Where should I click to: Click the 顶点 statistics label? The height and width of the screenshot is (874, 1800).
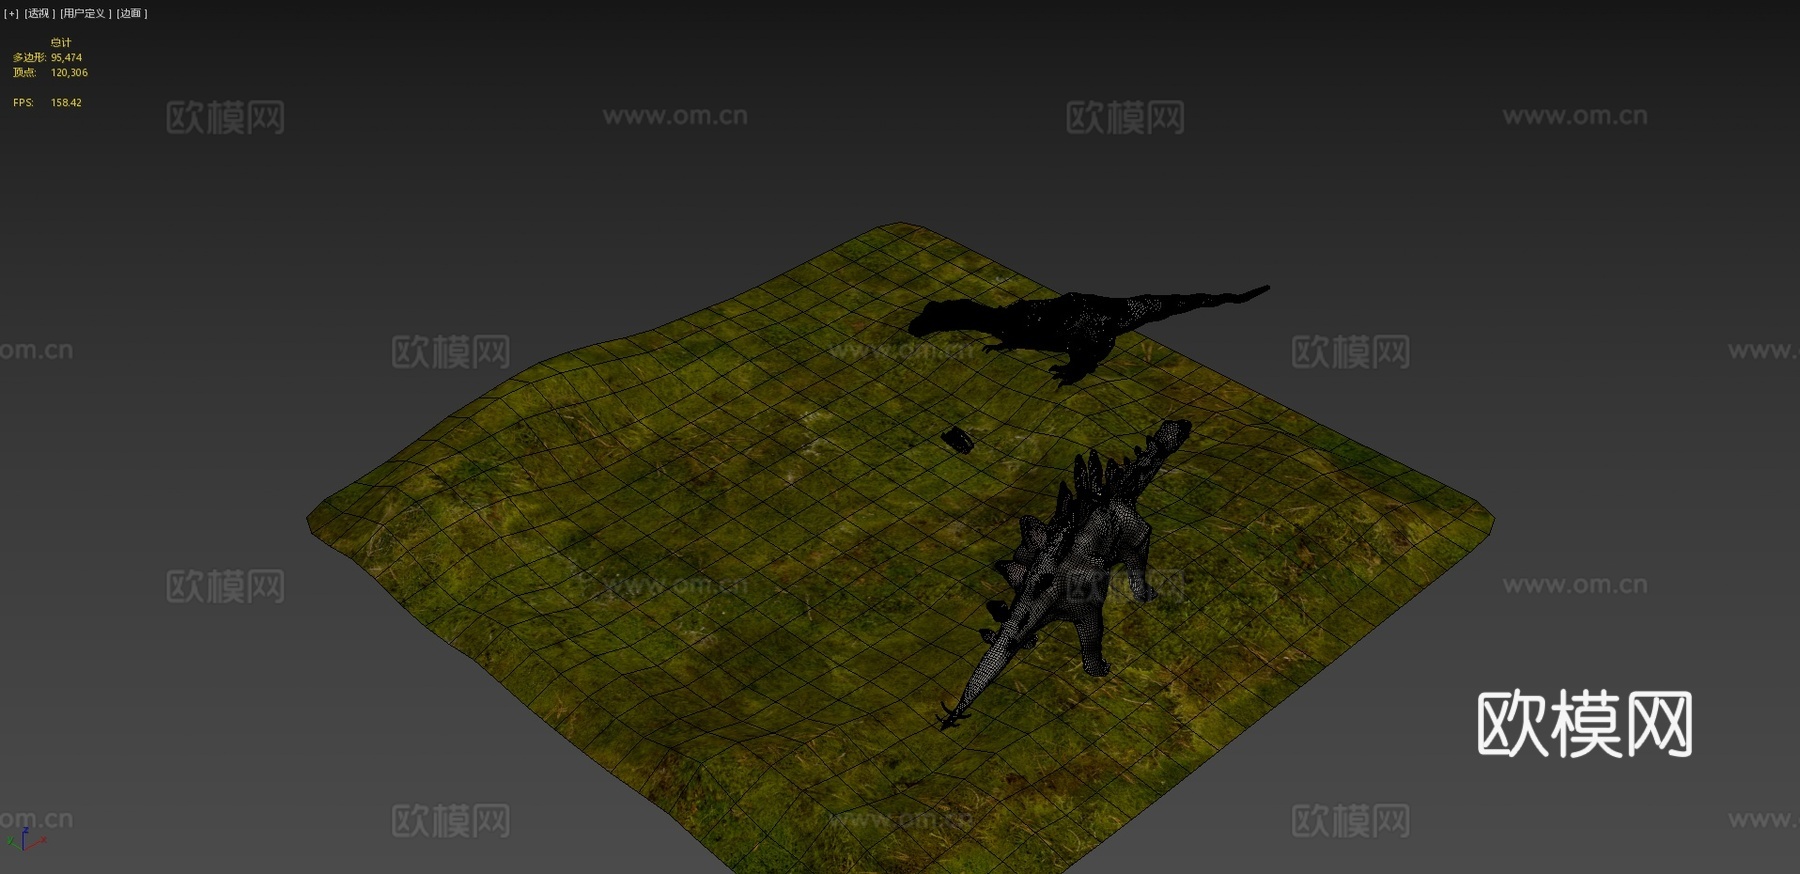point(25,73)
